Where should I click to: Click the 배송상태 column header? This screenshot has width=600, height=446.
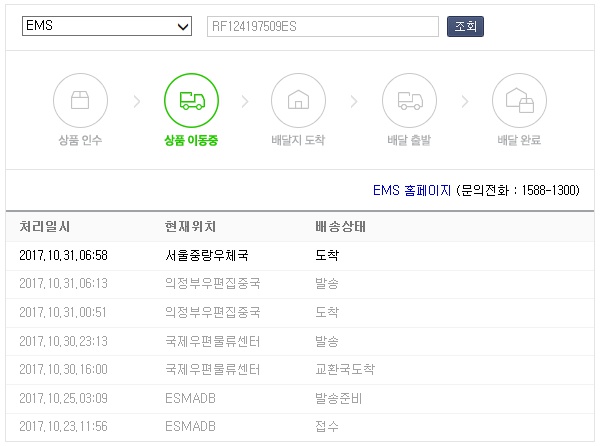340,226
